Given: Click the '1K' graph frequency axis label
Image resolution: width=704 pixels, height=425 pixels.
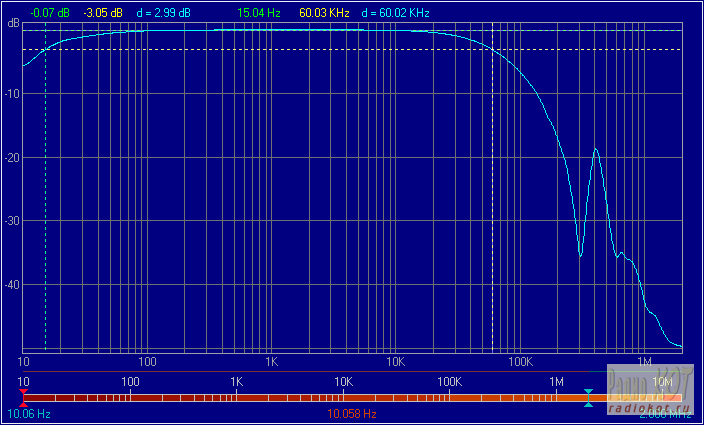Looking at the screenshot, I should click(x=271, y=362).
